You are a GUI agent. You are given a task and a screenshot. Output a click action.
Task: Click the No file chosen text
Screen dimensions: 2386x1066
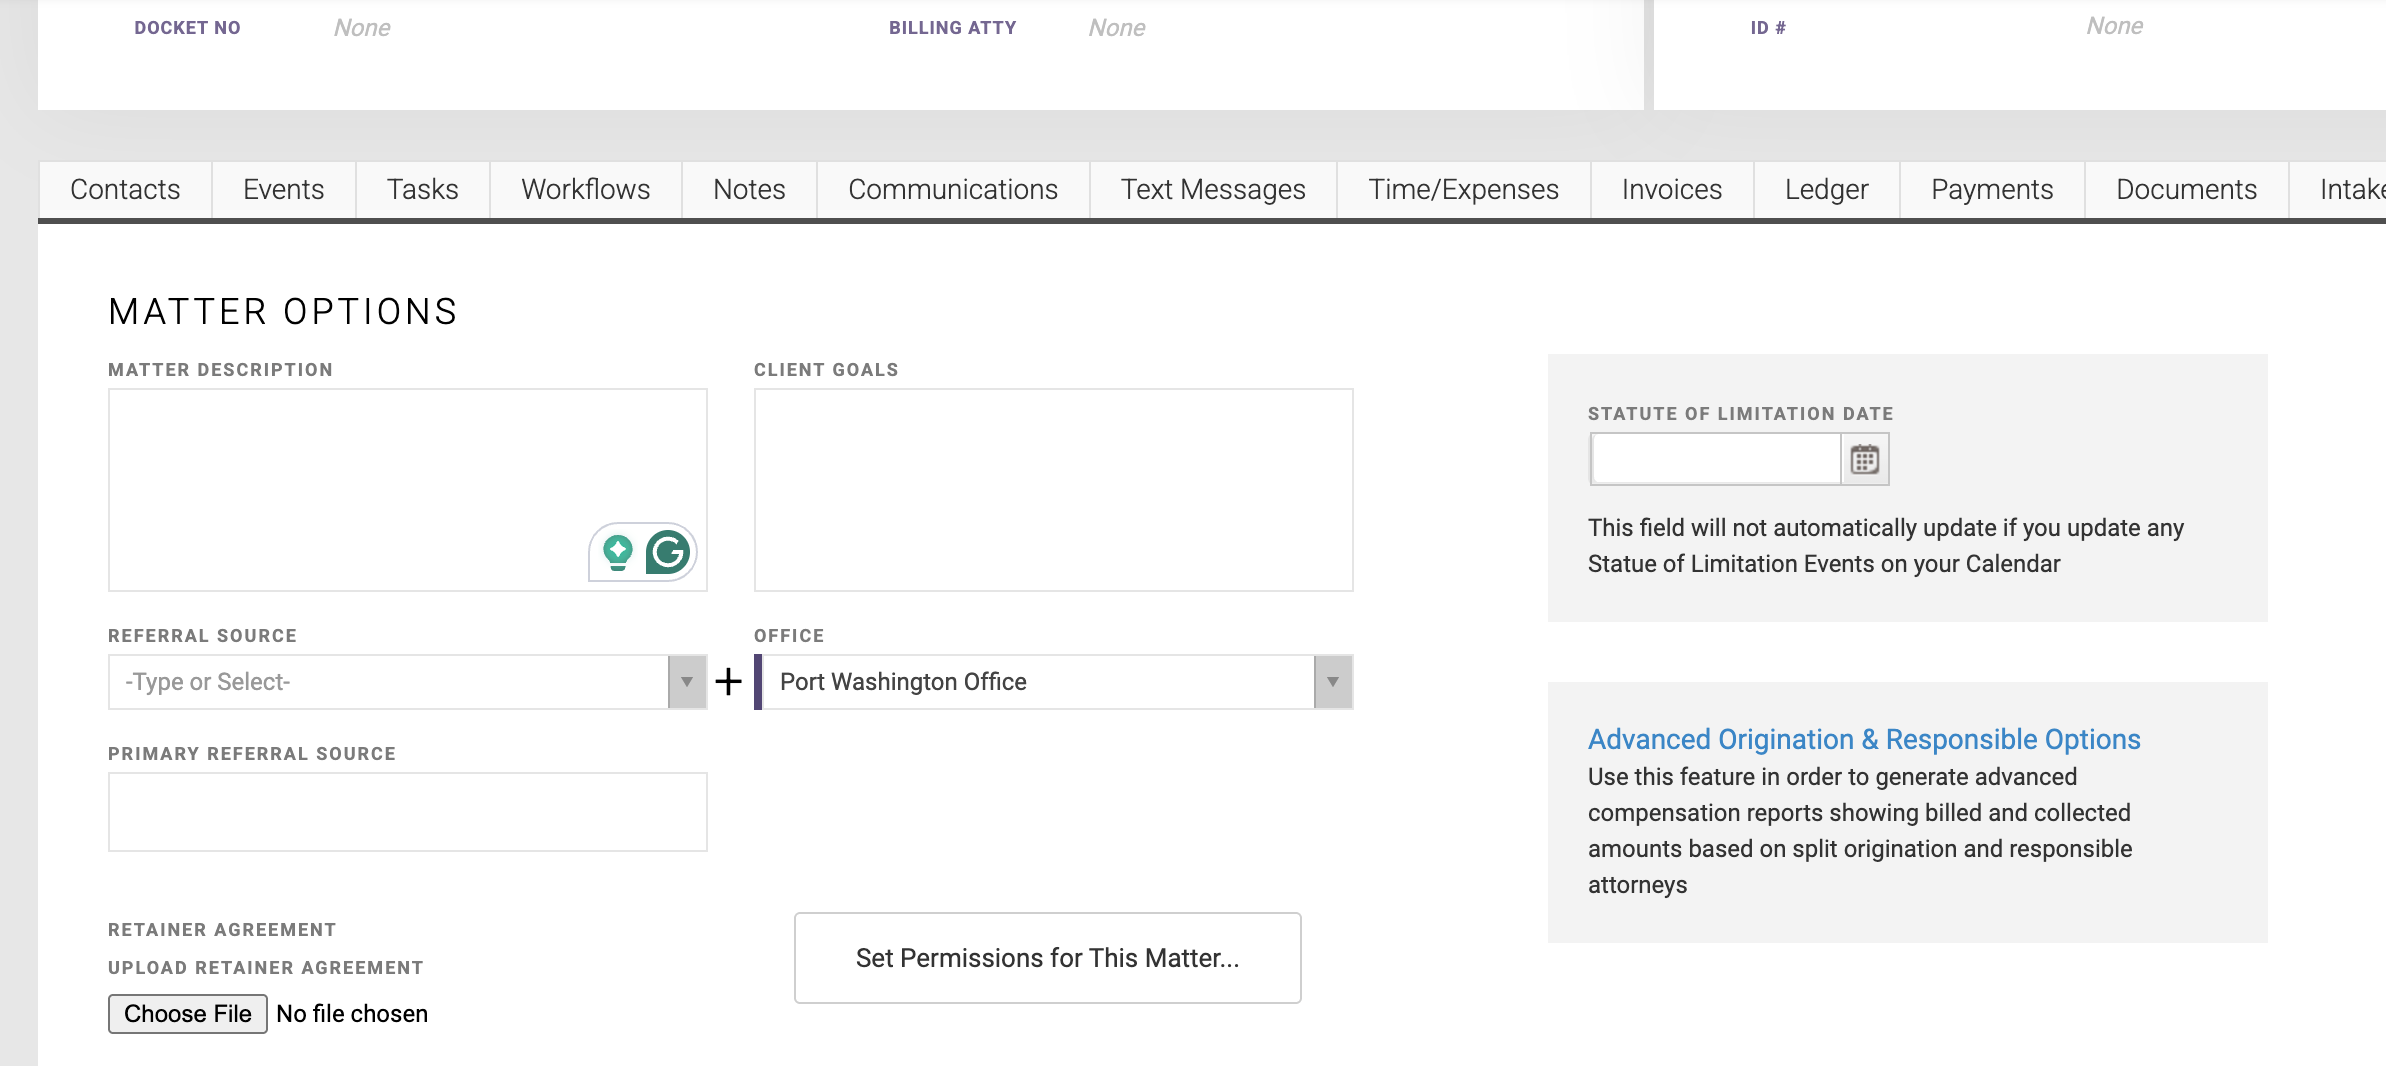[352, 1014]
